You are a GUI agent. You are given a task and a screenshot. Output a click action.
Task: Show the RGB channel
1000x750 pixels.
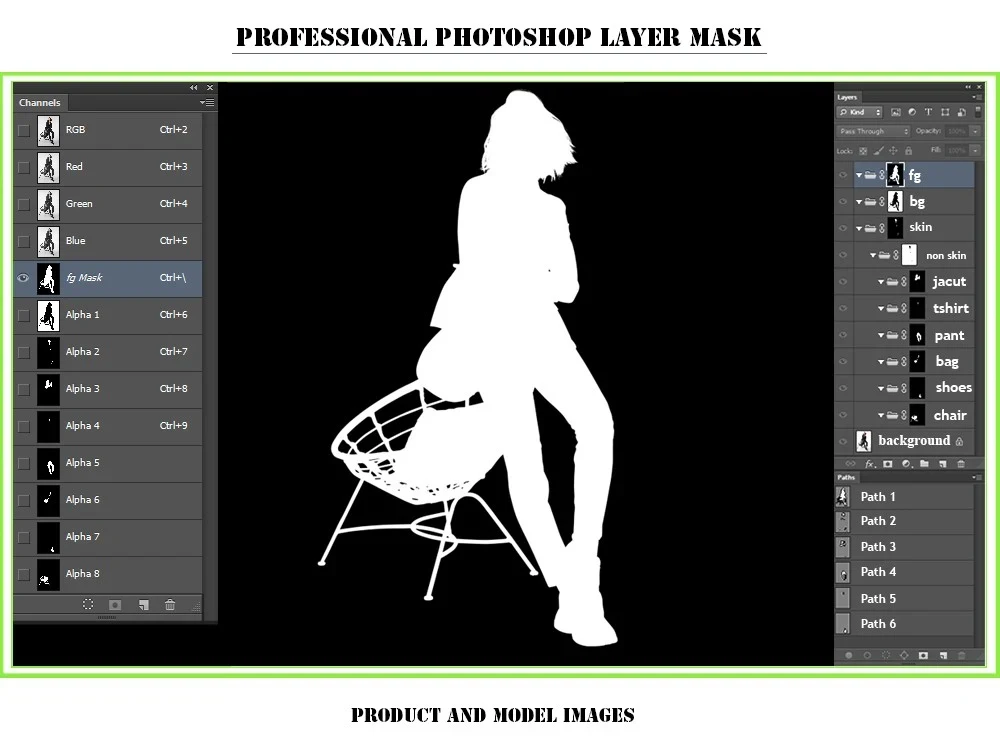(x=22, y=129)
